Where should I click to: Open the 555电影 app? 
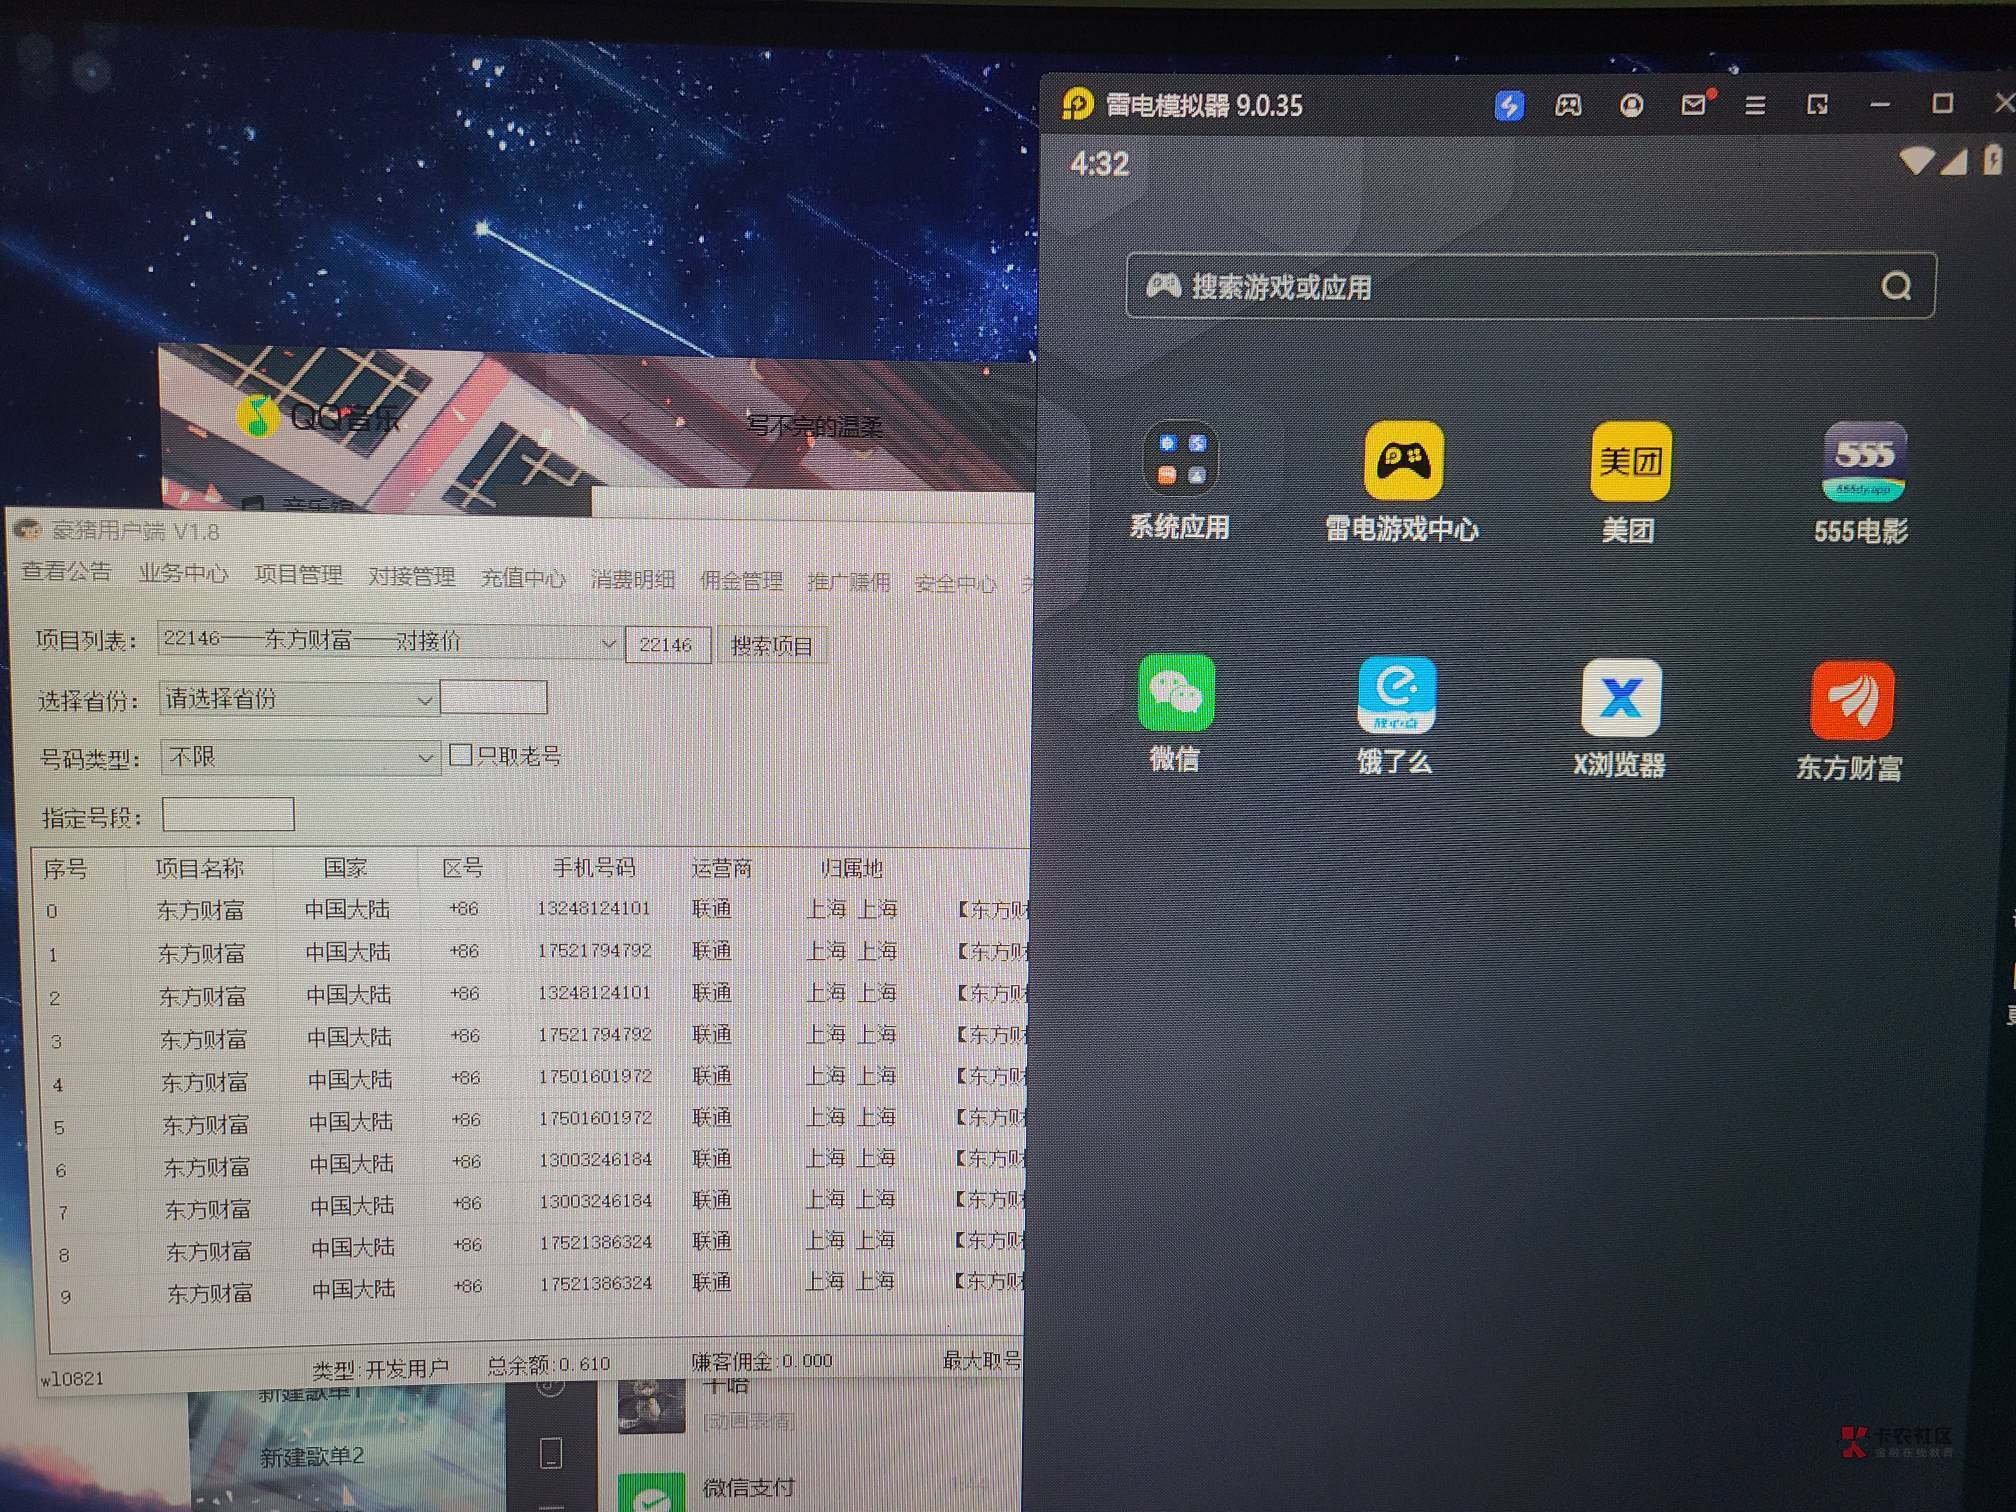pyautogui.click(x=1864, y=462)
